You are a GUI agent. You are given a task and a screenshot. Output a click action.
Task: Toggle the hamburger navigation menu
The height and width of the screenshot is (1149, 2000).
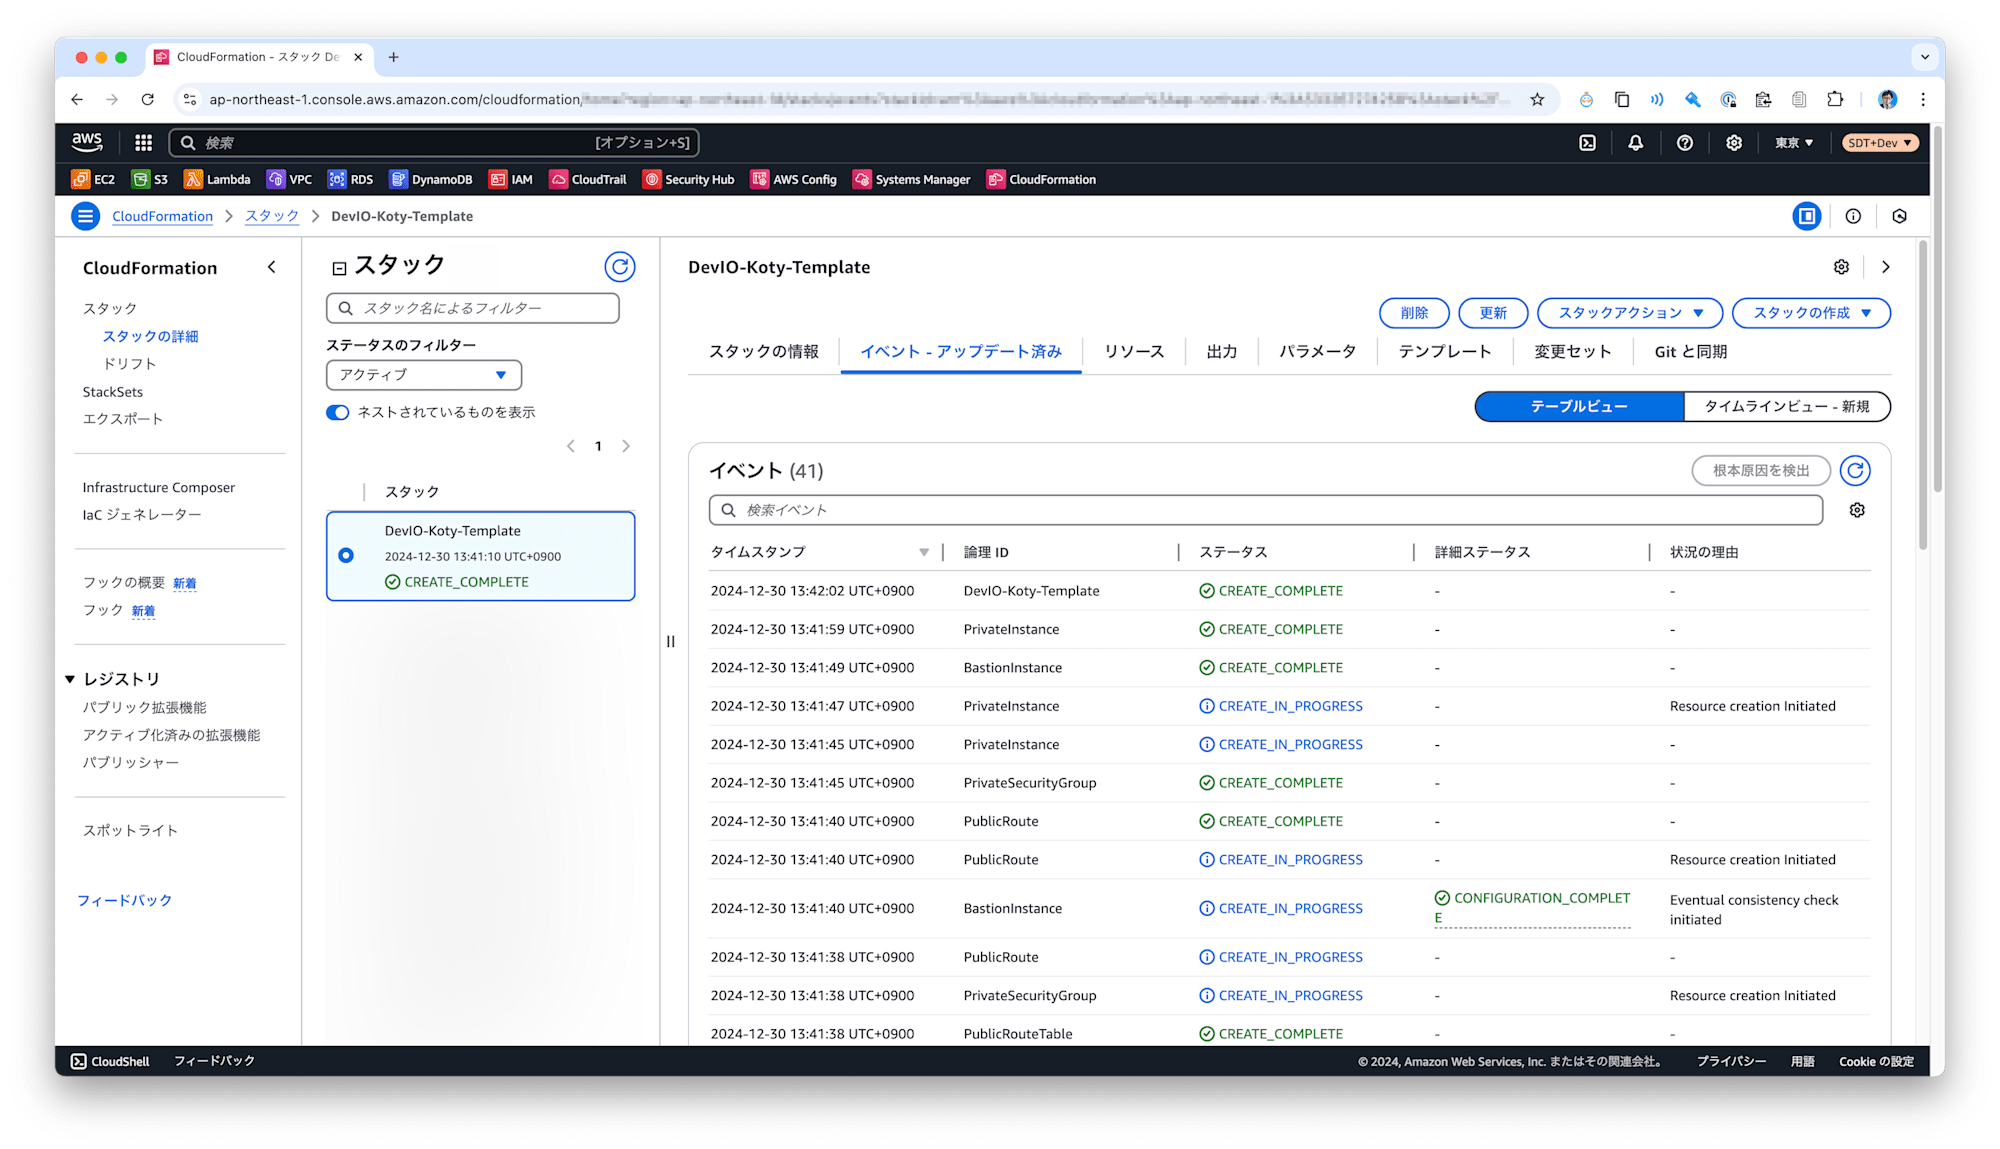[x=86, y=216]
